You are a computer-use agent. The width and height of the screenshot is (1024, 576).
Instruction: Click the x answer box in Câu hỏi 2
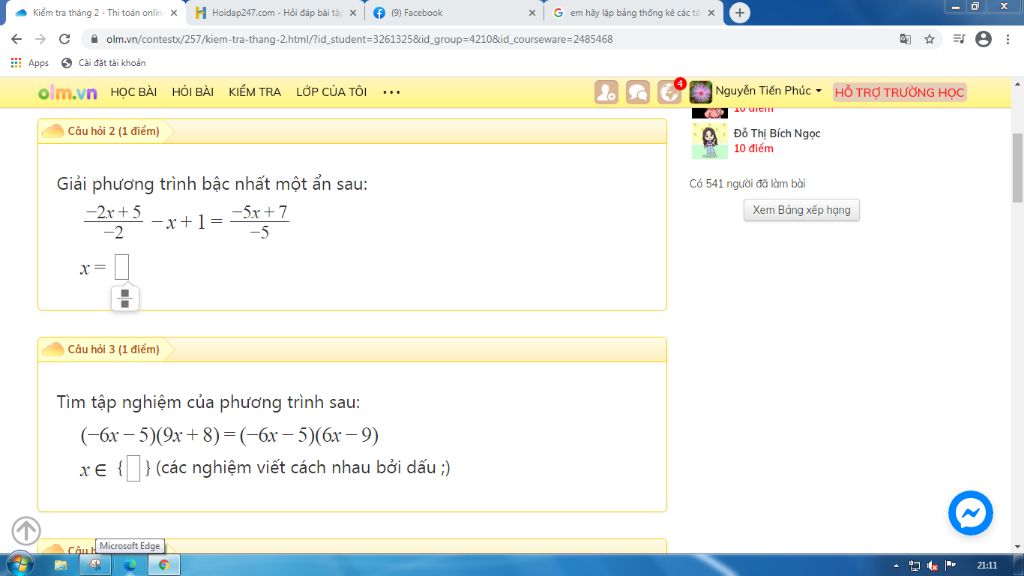click(121, 266)
